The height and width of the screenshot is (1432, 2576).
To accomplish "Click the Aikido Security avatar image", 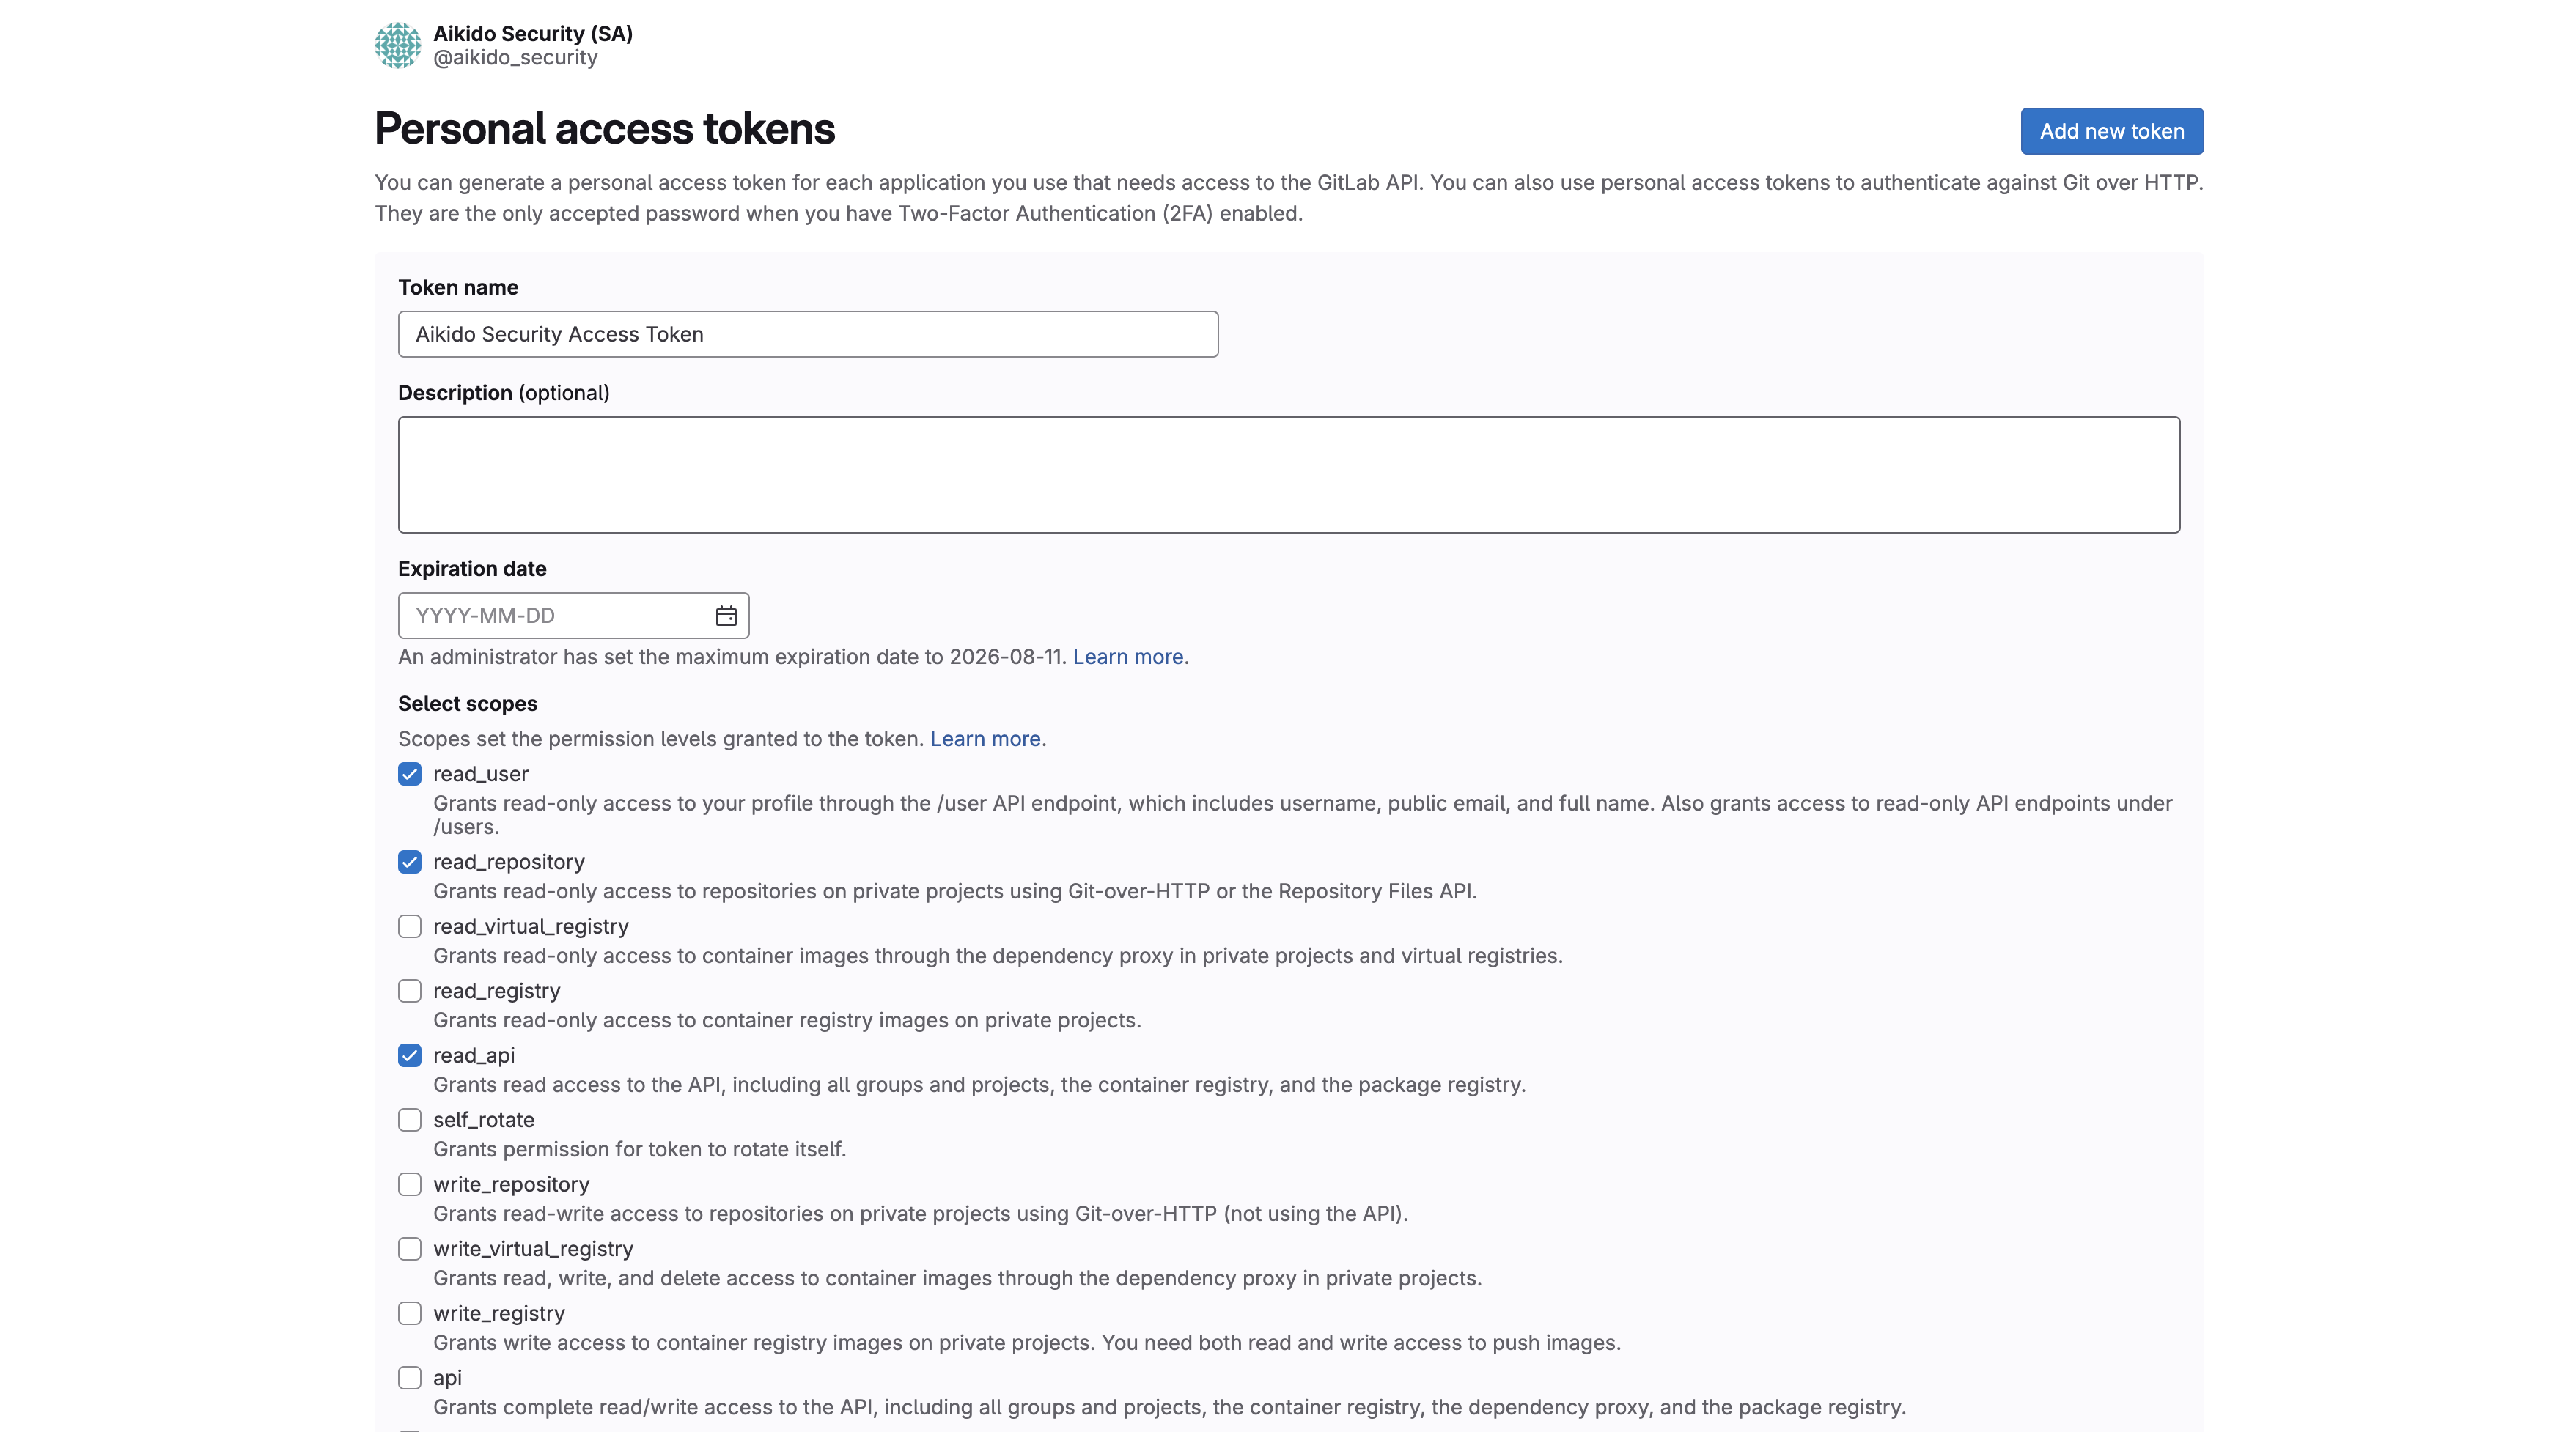I will click(x=397, y=45).
